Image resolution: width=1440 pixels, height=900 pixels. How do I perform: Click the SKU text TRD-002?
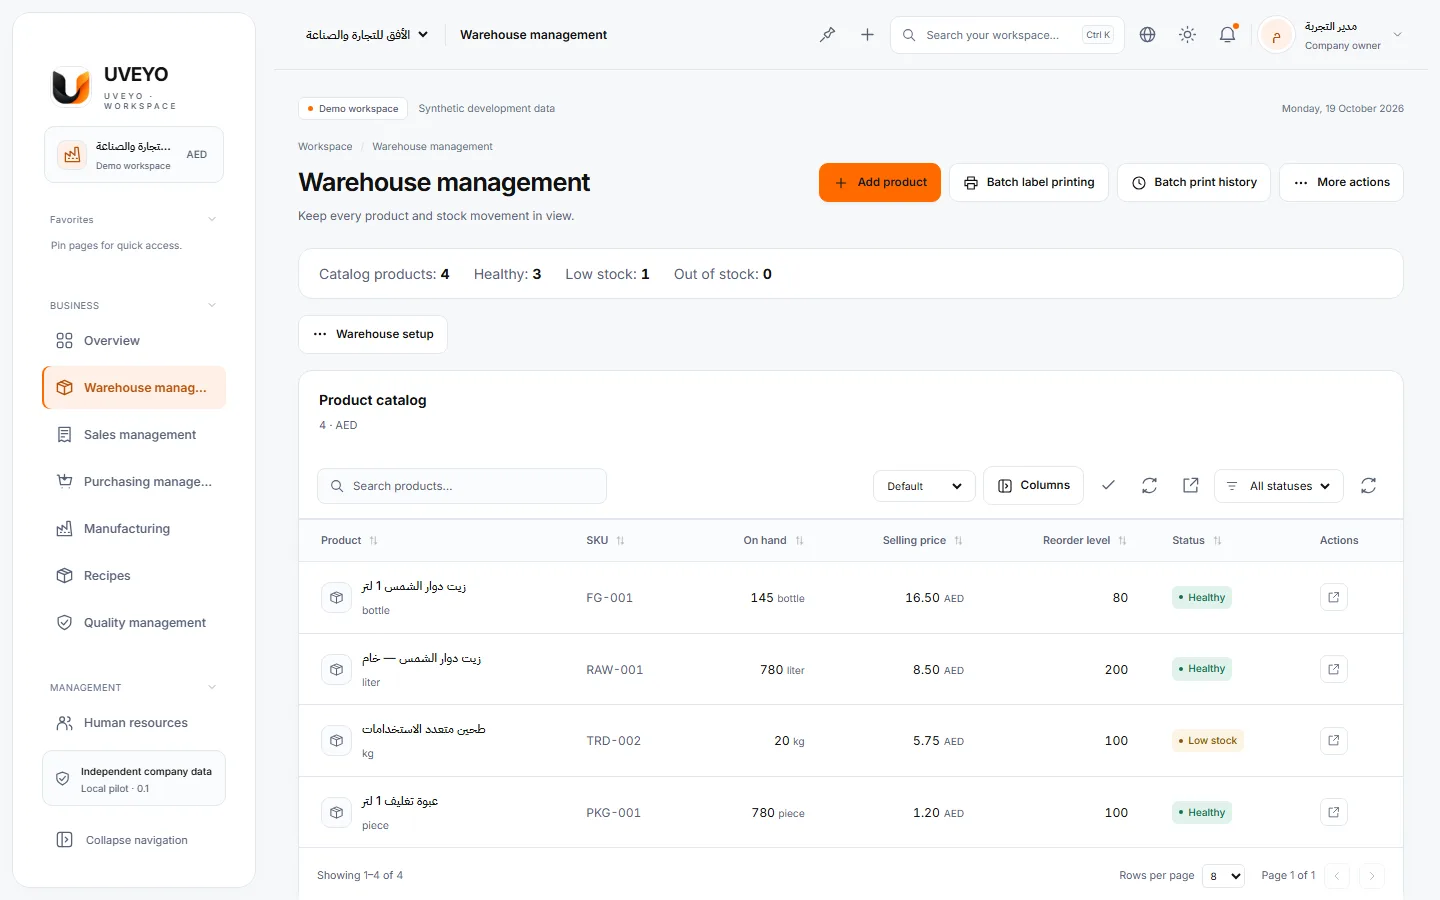point(613,741)
